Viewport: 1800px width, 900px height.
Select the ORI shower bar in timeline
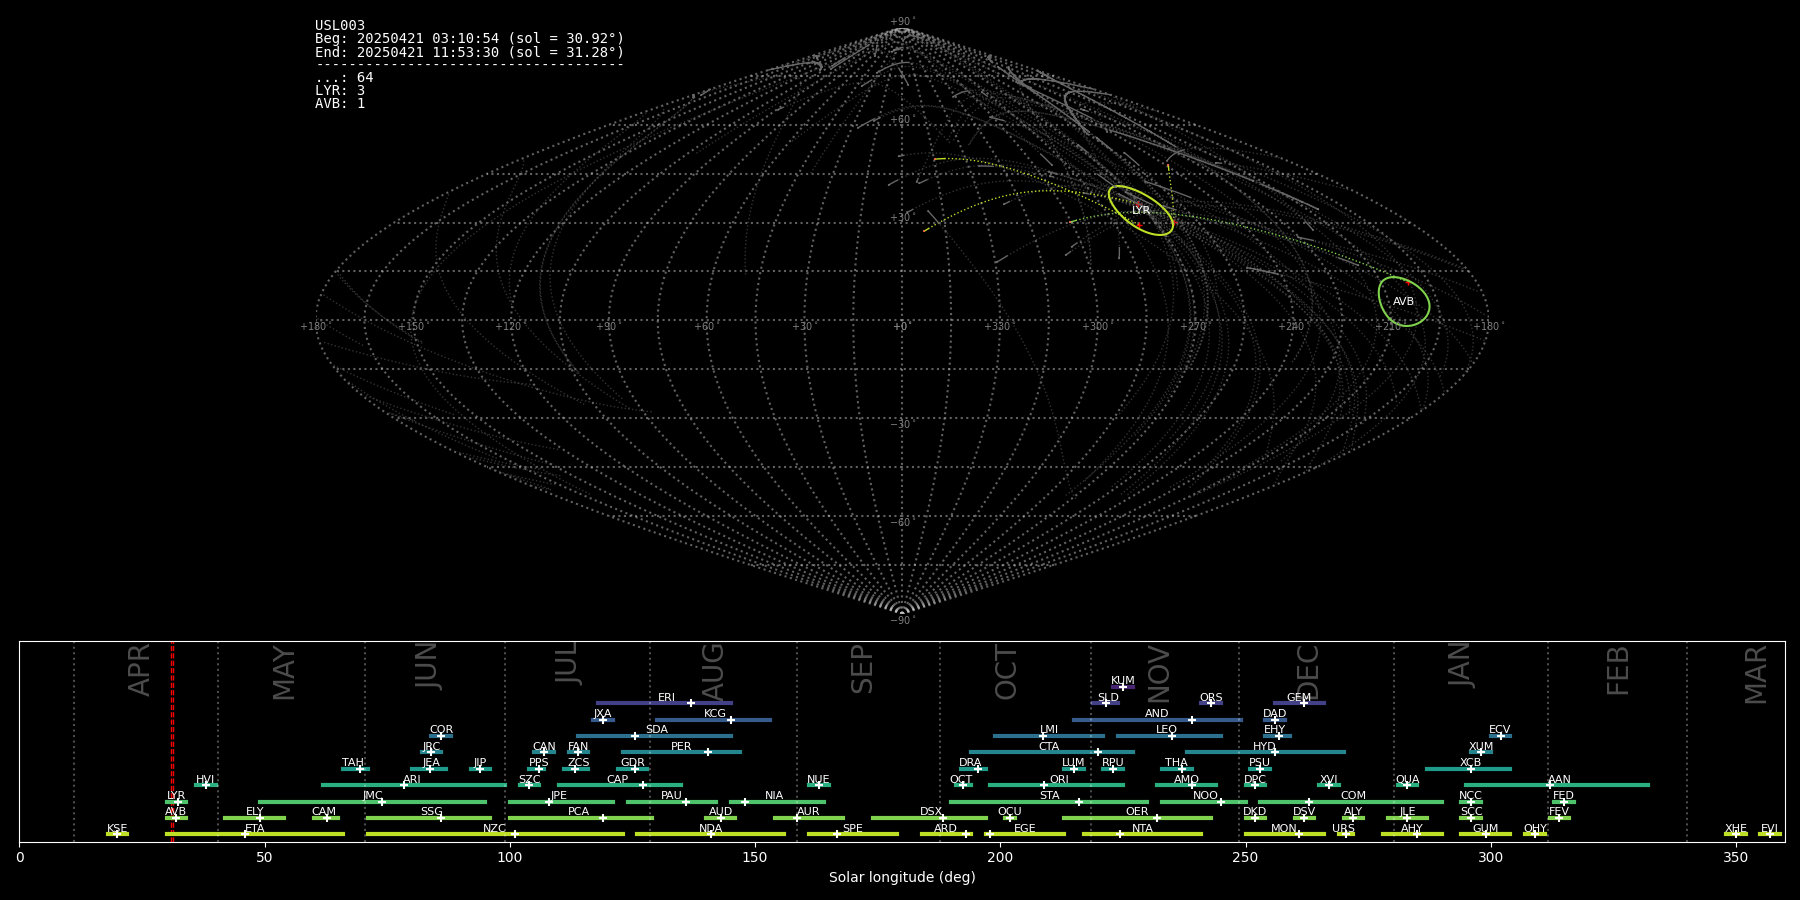tap(1056, 785)
